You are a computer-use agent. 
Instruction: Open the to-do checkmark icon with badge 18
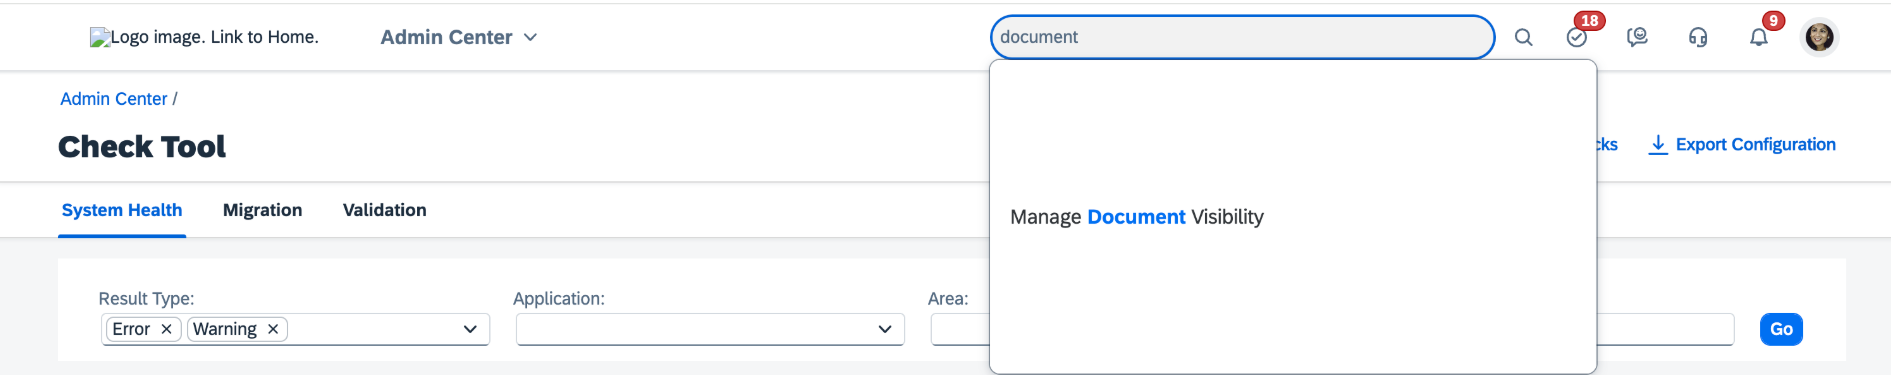click(x=1577, y=37)
